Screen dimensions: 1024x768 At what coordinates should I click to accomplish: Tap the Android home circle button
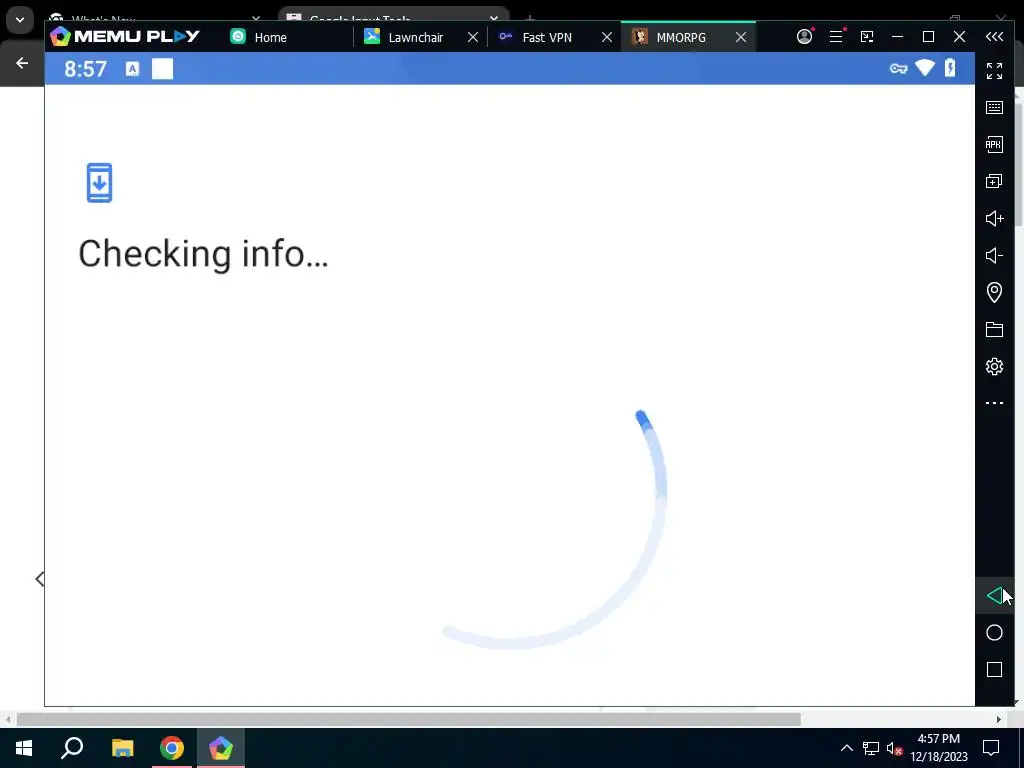(x=994, y=632)
